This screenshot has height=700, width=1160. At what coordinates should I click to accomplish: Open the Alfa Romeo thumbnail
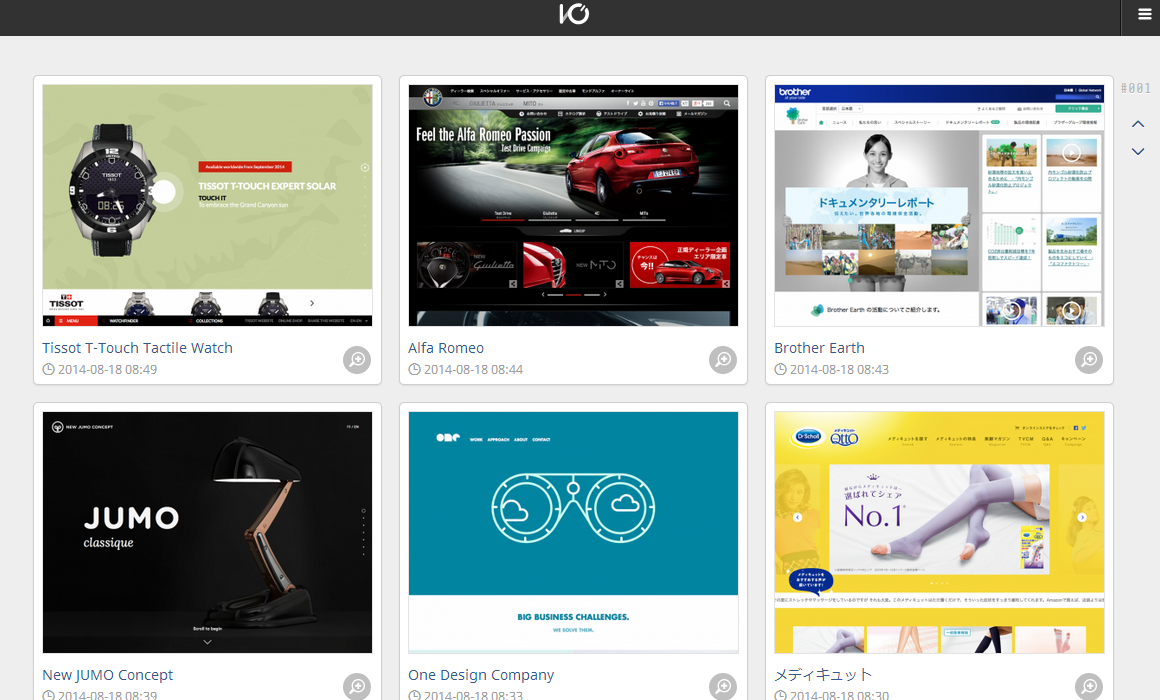click(573, 205)
